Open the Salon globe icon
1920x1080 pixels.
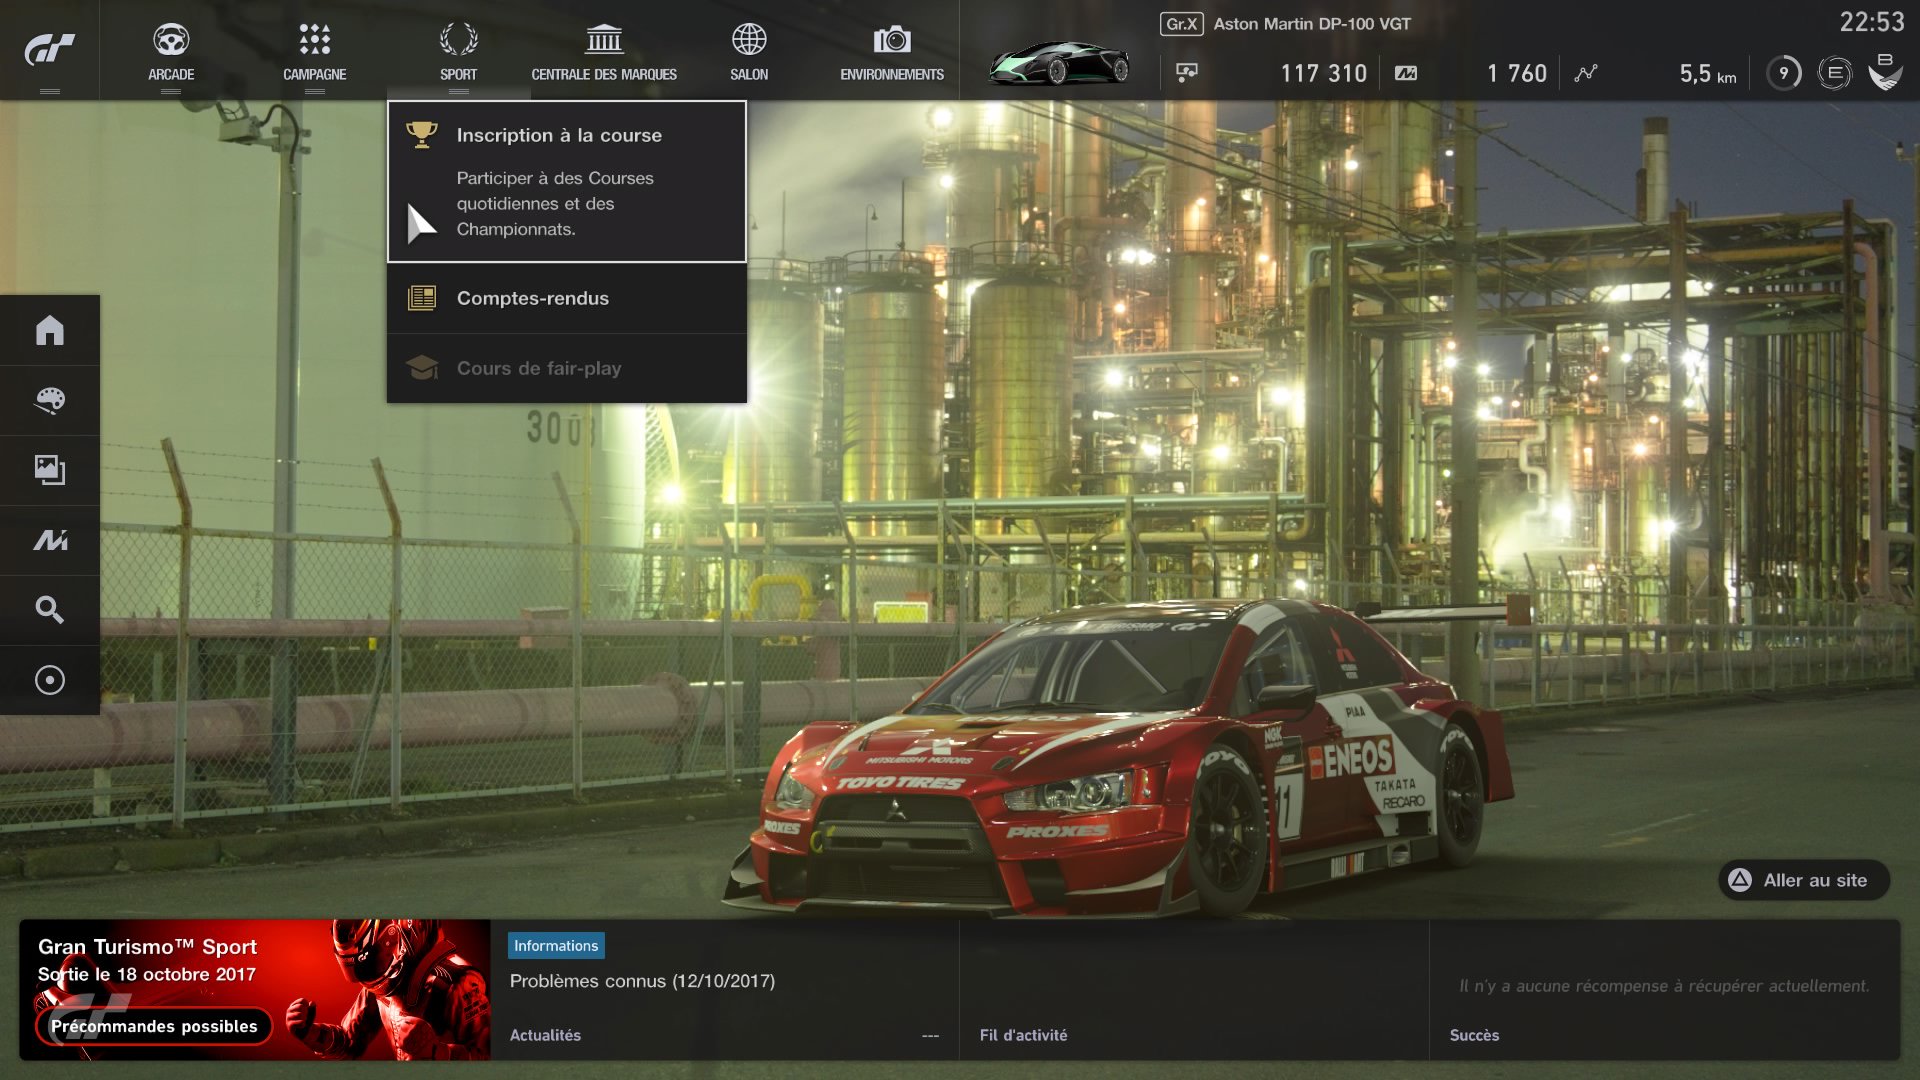(749, 40)
